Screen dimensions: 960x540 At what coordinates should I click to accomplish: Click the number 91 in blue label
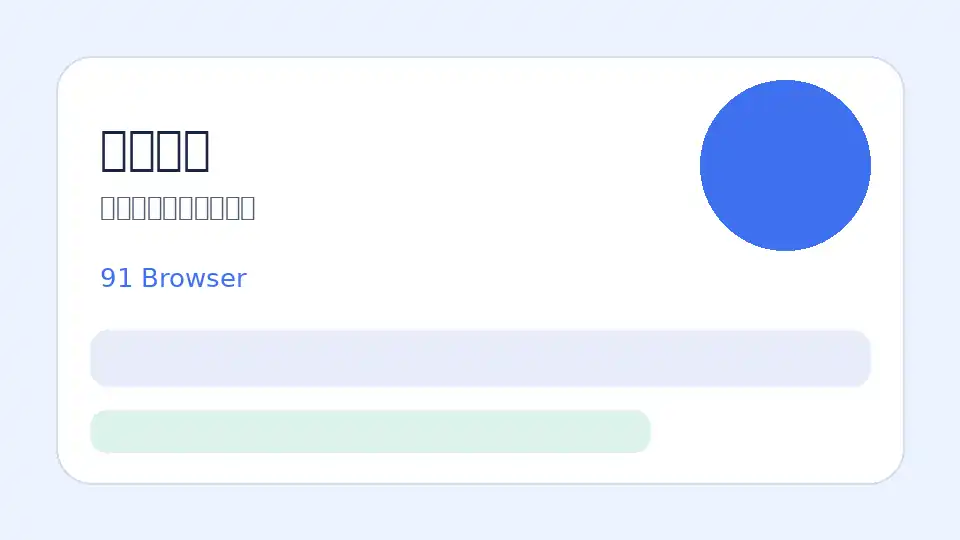coord(116,278)
